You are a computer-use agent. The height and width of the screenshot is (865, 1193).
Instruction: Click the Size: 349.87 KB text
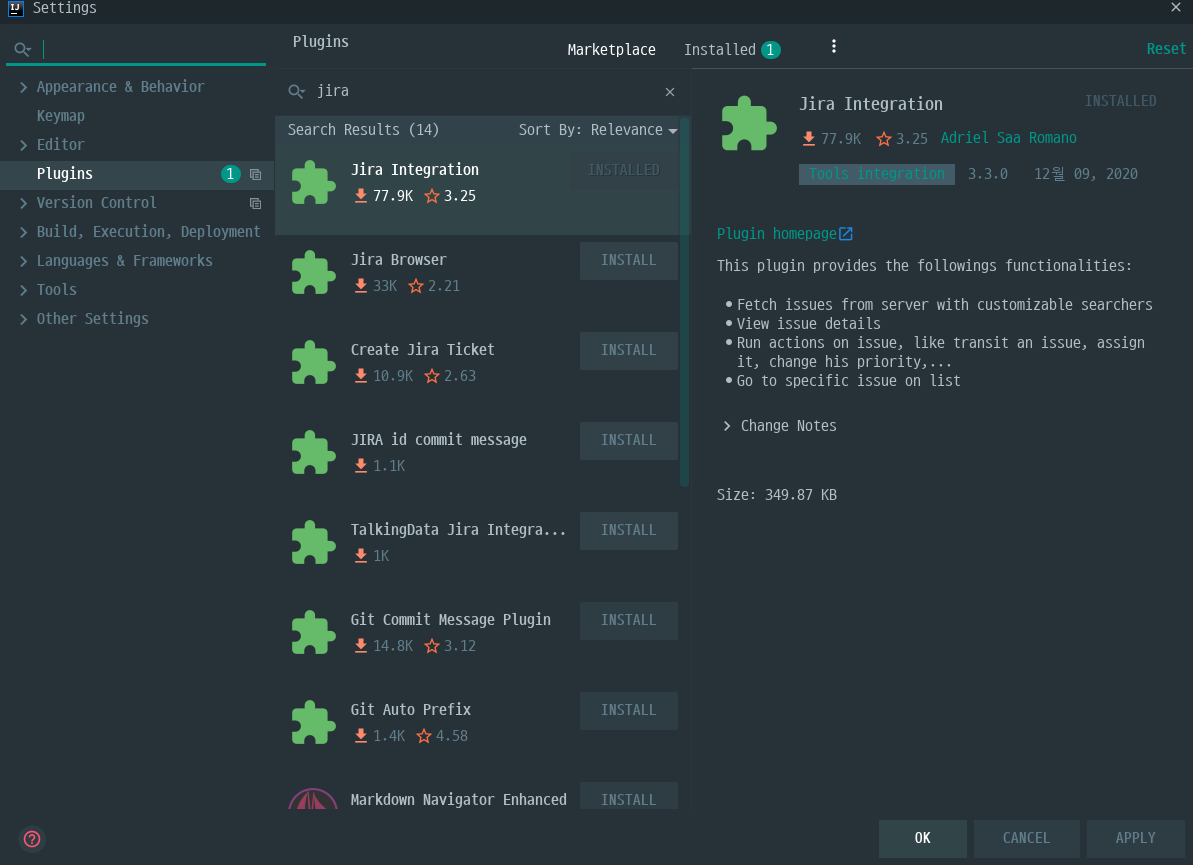pos(776,495)
